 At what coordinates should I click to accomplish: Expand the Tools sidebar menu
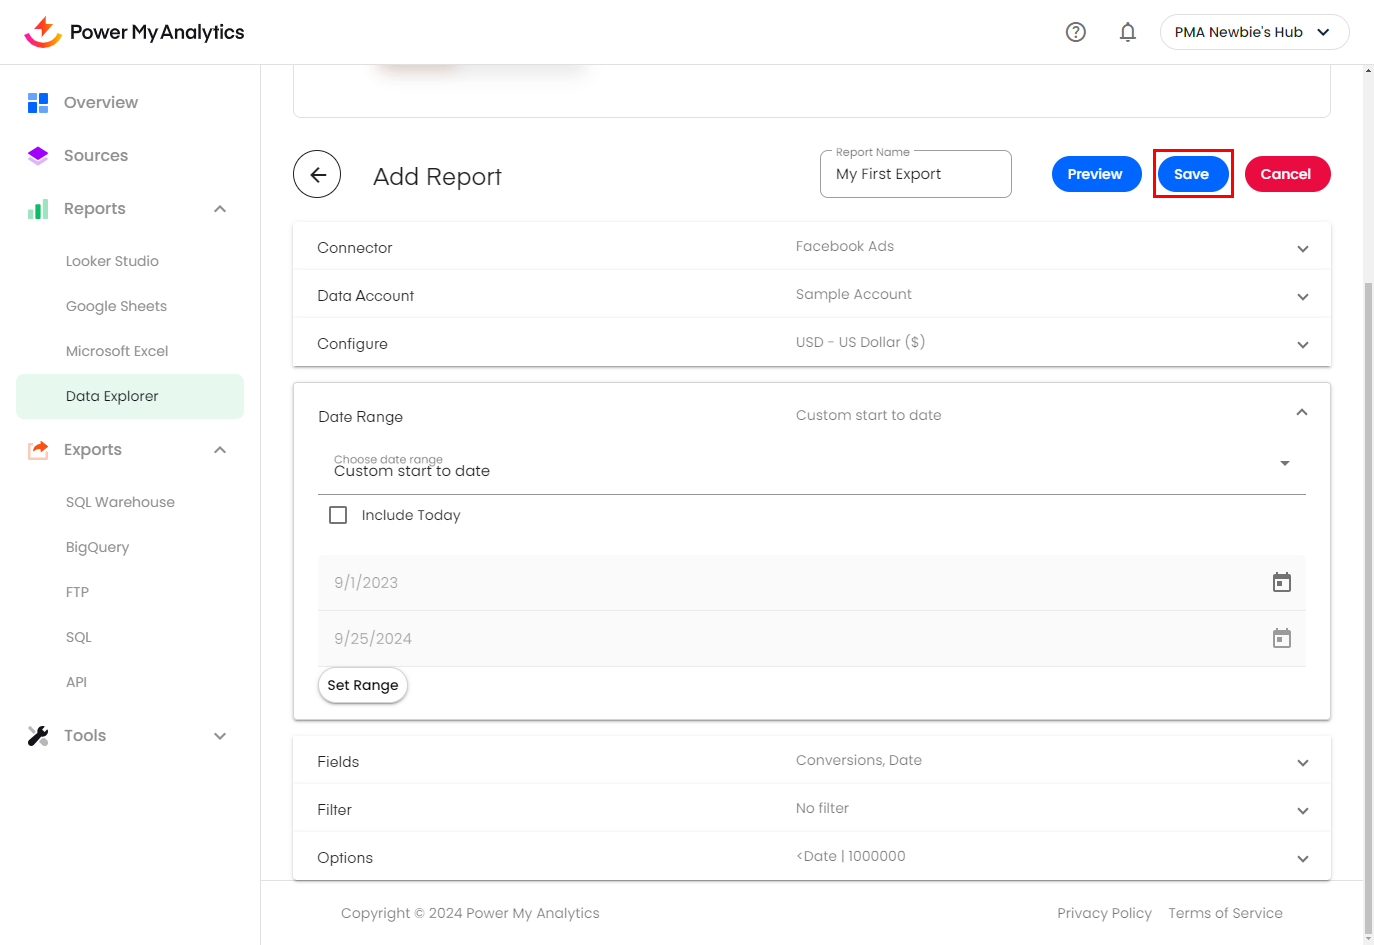[220, 736]
